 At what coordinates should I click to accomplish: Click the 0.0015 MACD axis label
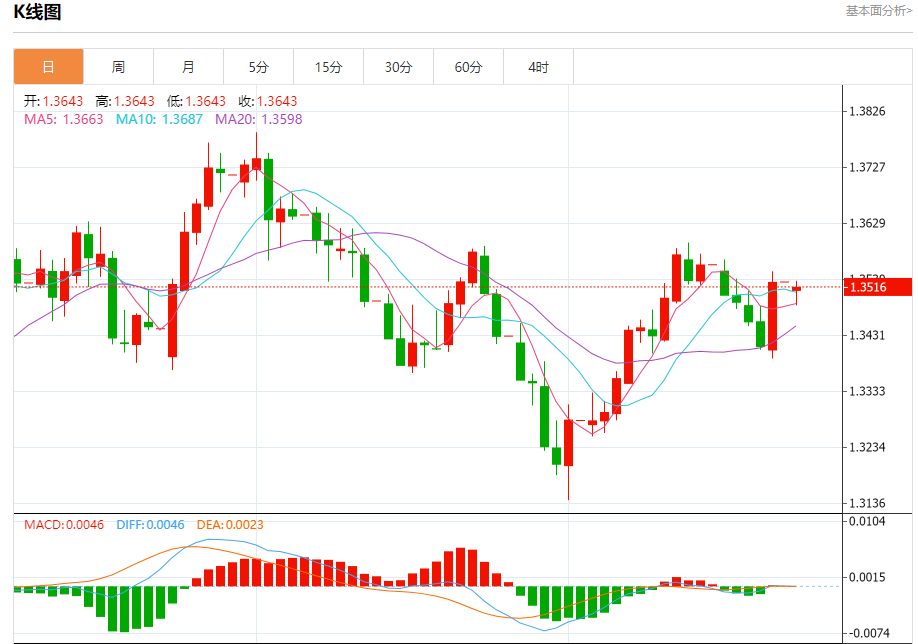867,577
